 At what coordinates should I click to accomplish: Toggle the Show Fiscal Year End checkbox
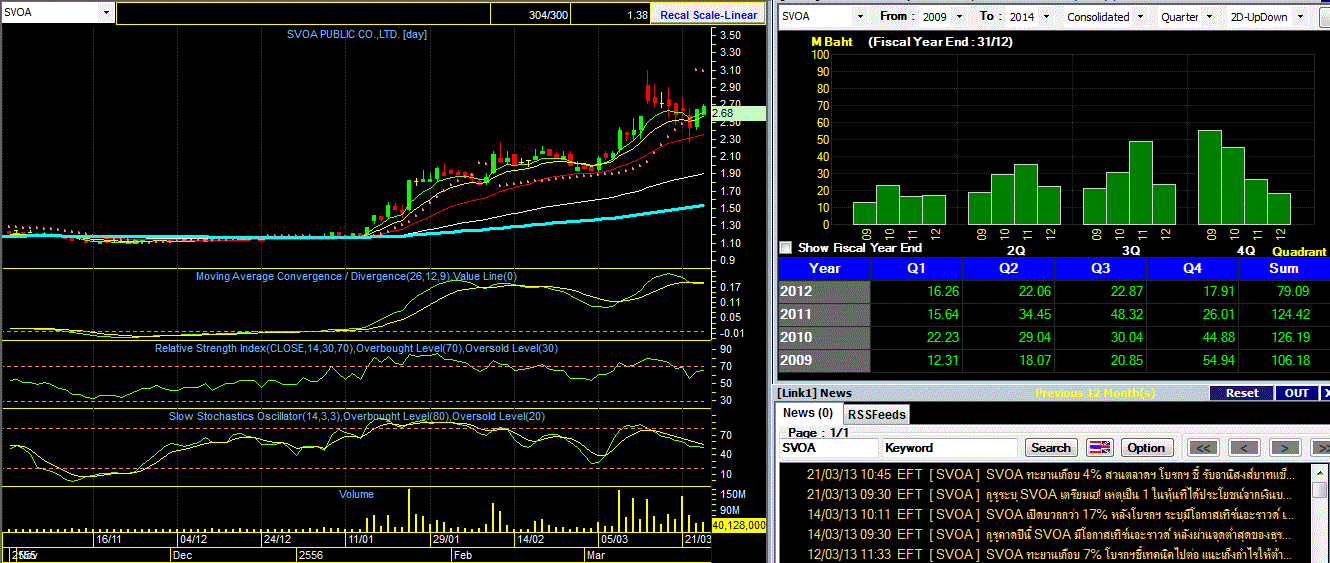tap(786, 247)
